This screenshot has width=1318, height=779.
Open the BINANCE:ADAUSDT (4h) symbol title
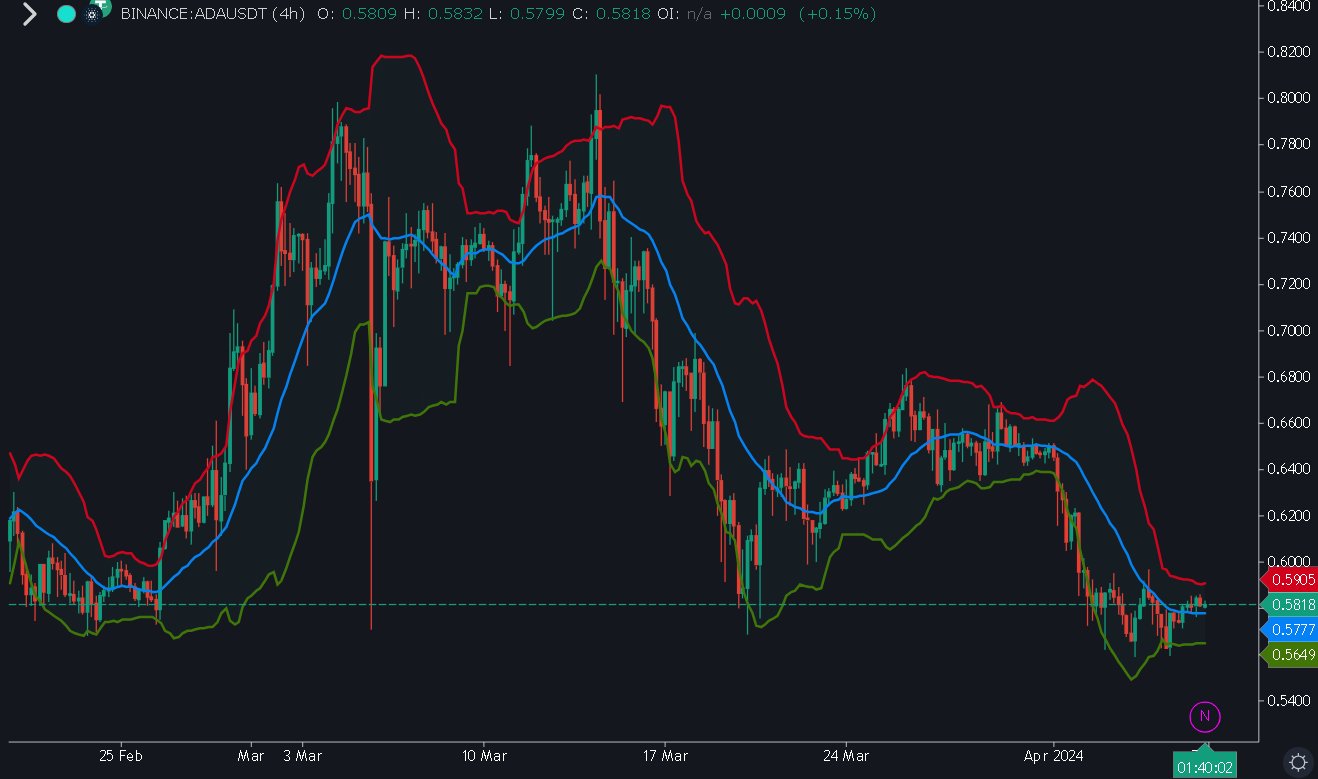(x=212, y=14)
